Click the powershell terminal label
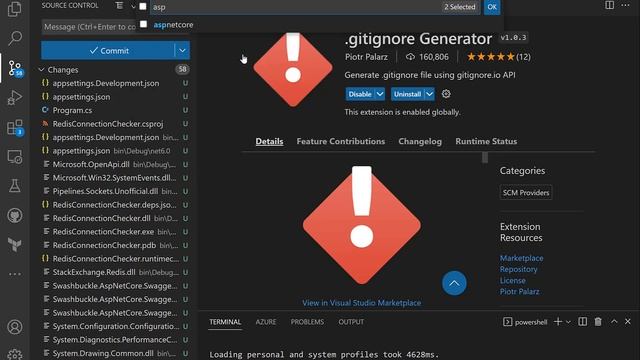This screenshot has height=360, width=640. [526, 322]
